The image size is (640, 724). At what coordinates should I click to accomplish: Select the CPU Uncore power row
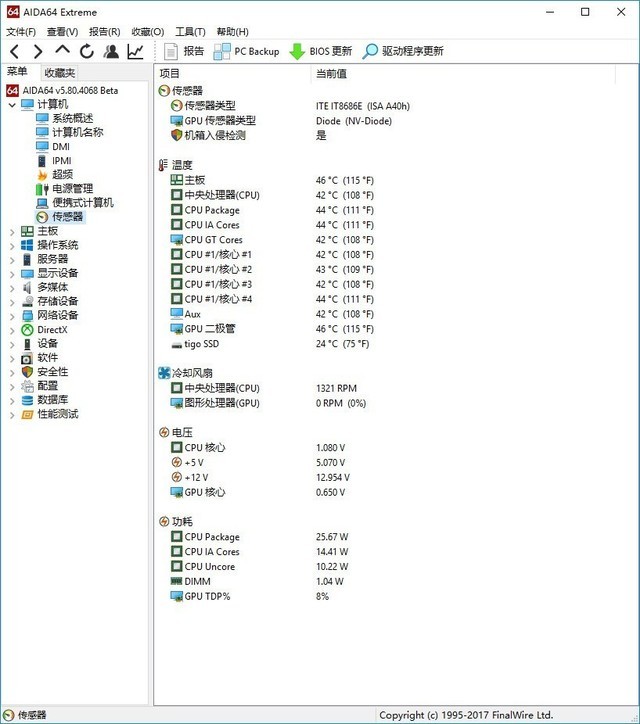click(260, 567)
